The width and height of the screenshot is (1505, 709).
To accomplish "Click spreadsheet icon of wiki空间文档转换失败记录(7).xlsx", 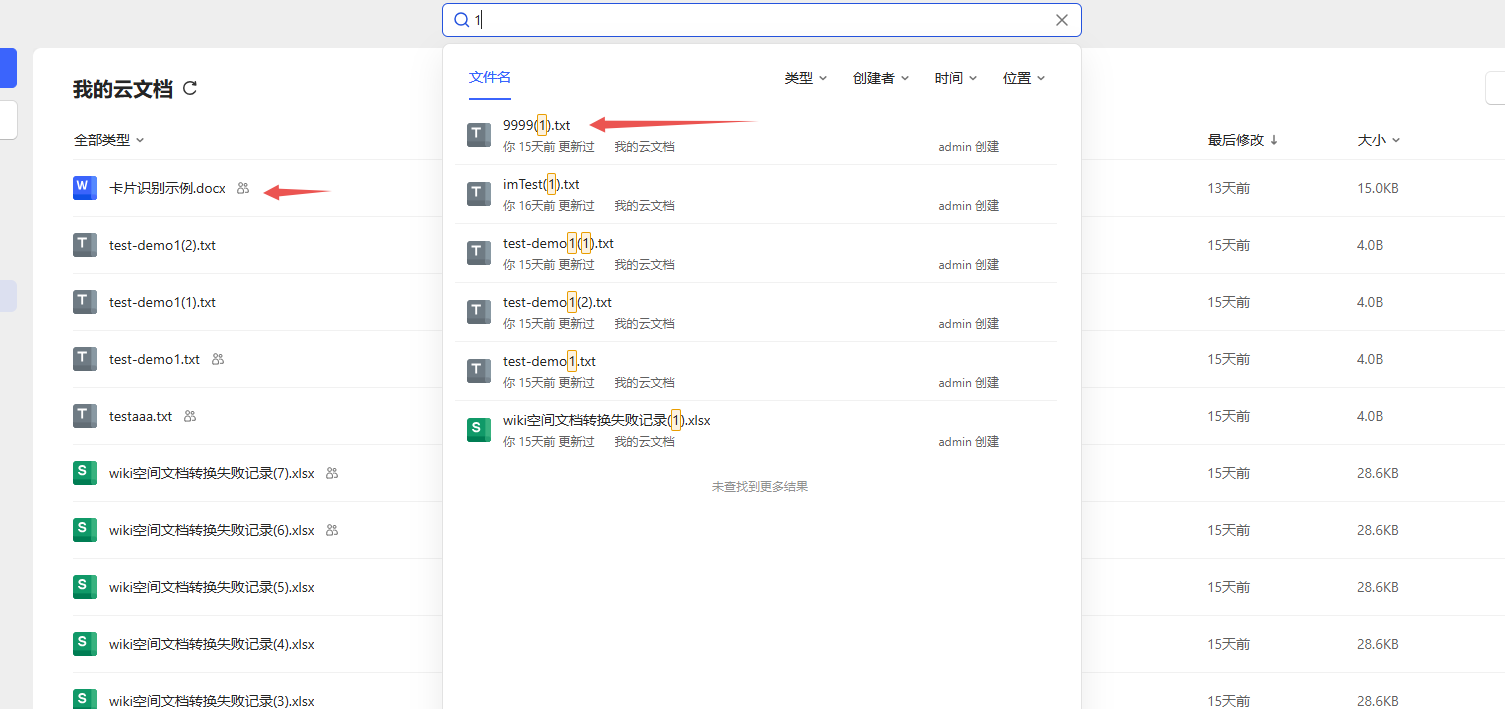I will [x=85, y=473].
